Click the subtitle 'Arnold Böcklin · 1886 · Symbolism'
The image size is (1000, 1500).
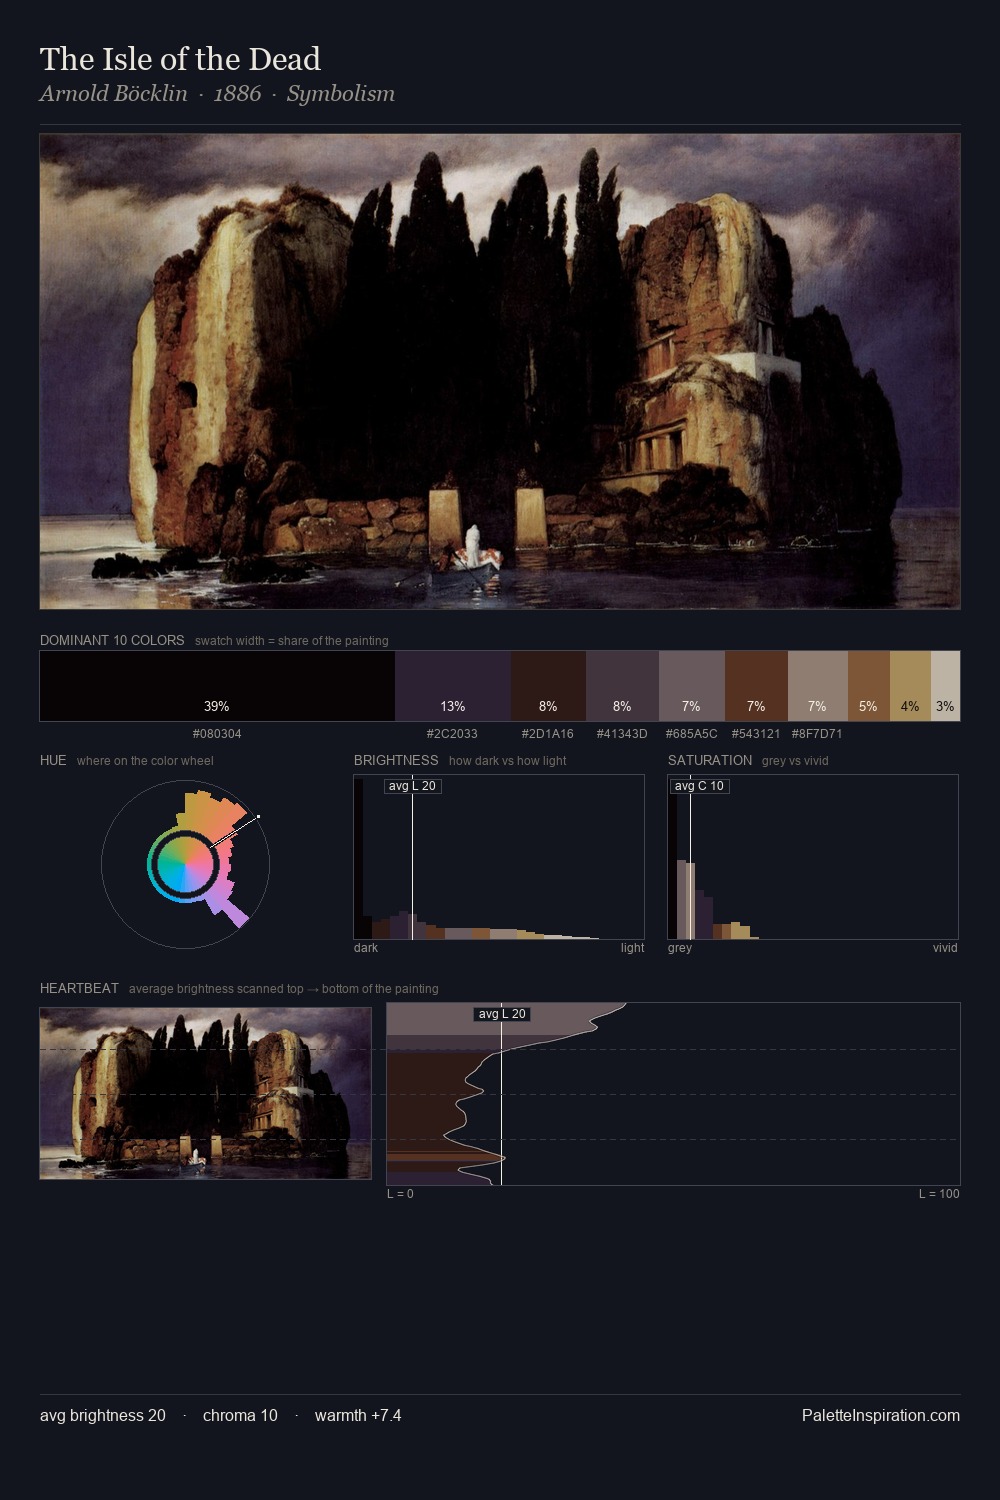pos(217,94)
